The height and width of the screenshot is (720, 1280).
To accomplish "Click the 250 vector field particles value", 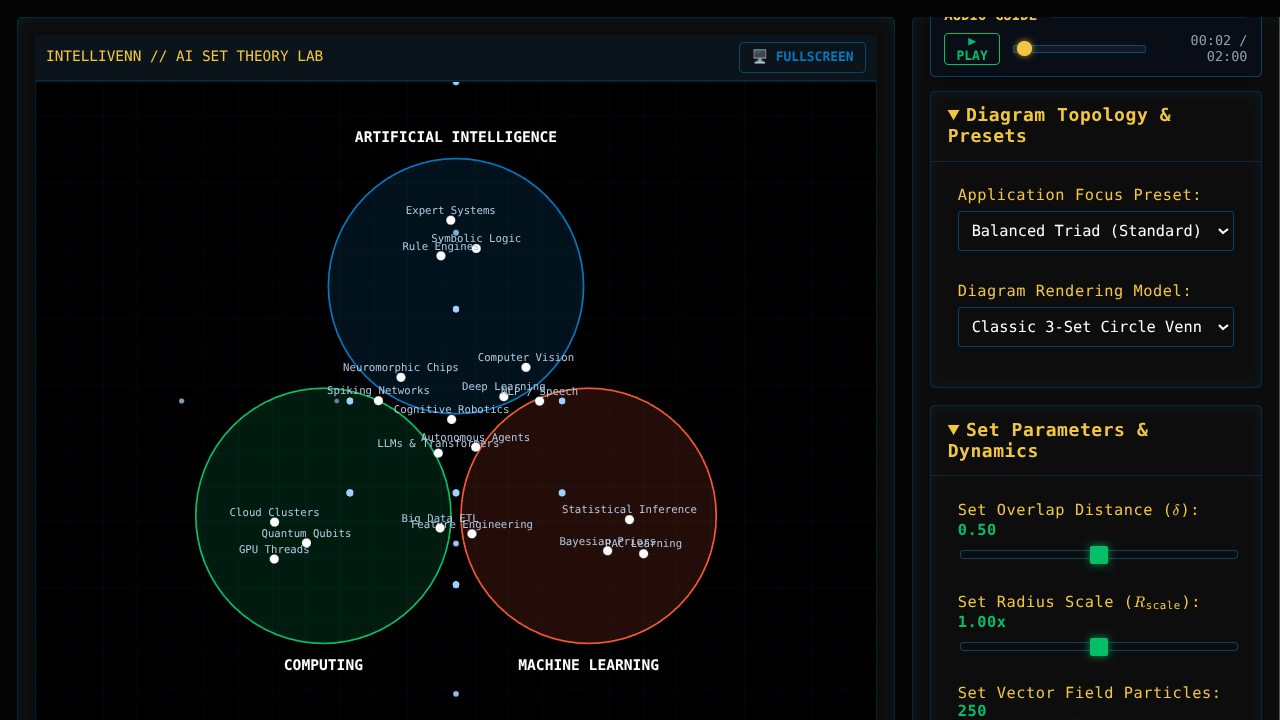I will pyautogui.click(x=972, y=711).
